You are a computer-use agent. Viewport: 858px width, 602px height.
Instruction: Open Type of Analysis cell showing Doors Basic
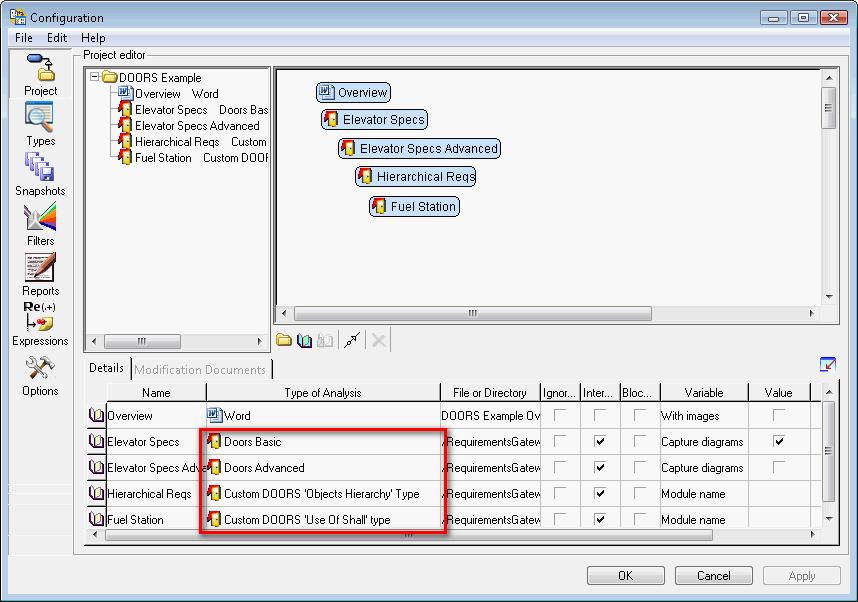(322, 441)
